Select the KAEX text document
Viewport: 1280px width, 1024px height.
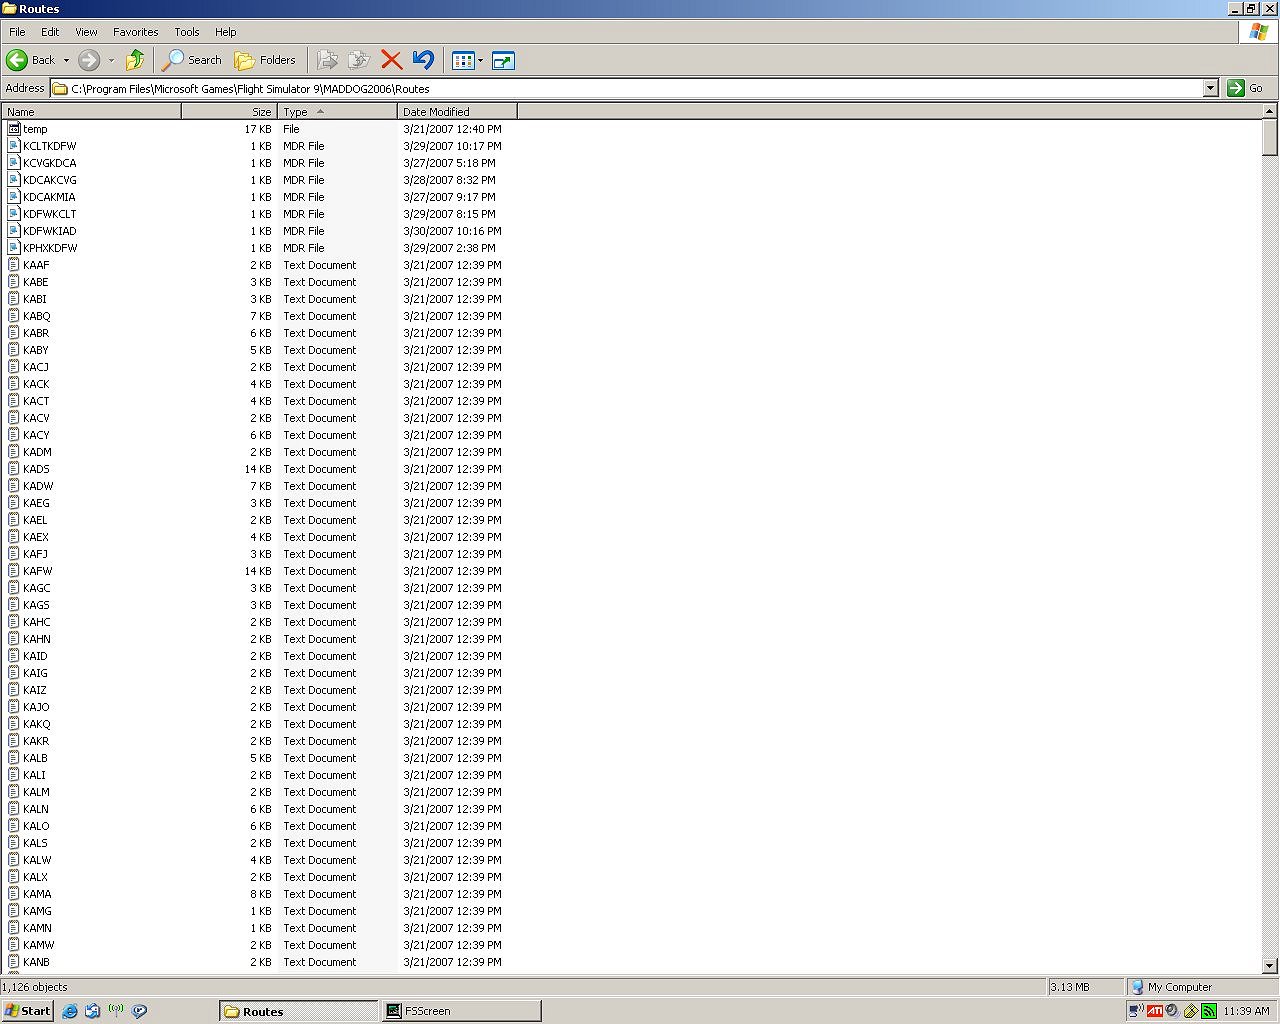pyautogui.click(x=36, y=537)
